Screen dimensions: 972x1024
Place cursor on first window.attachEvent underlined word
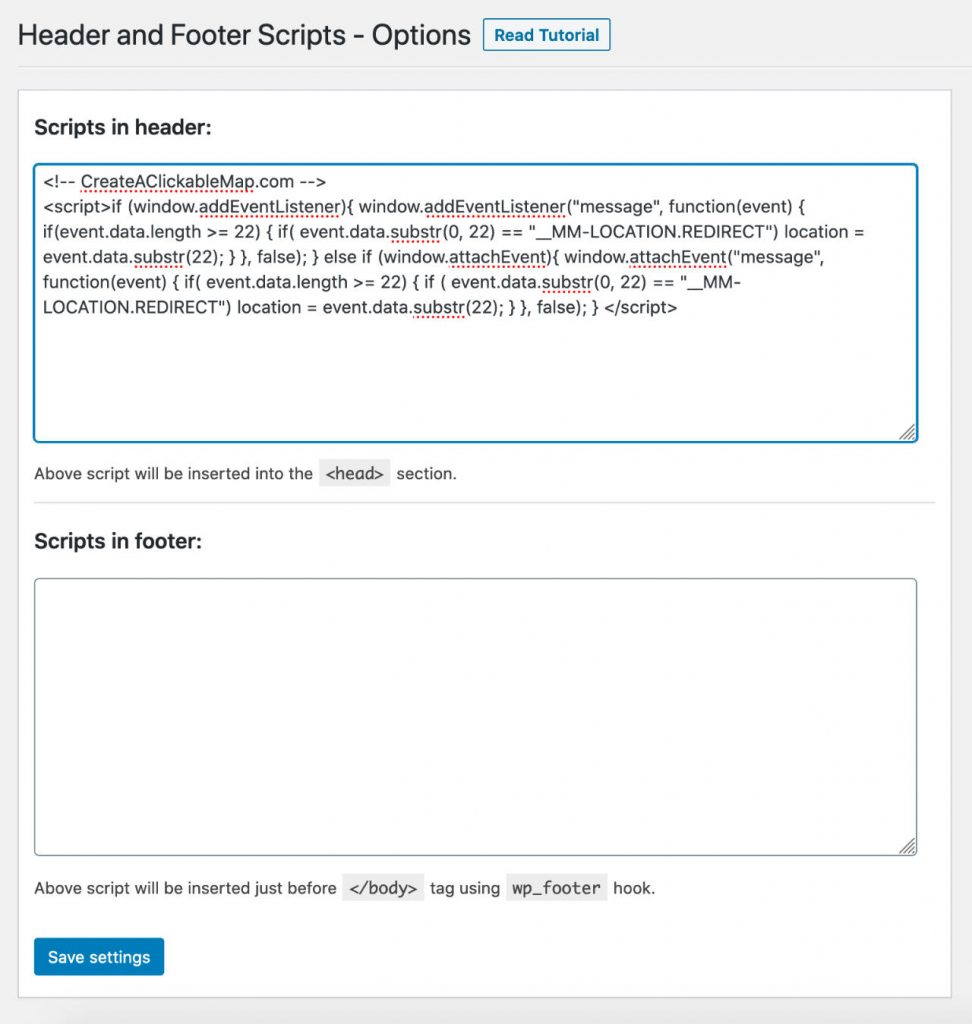[x=497, y=257]
